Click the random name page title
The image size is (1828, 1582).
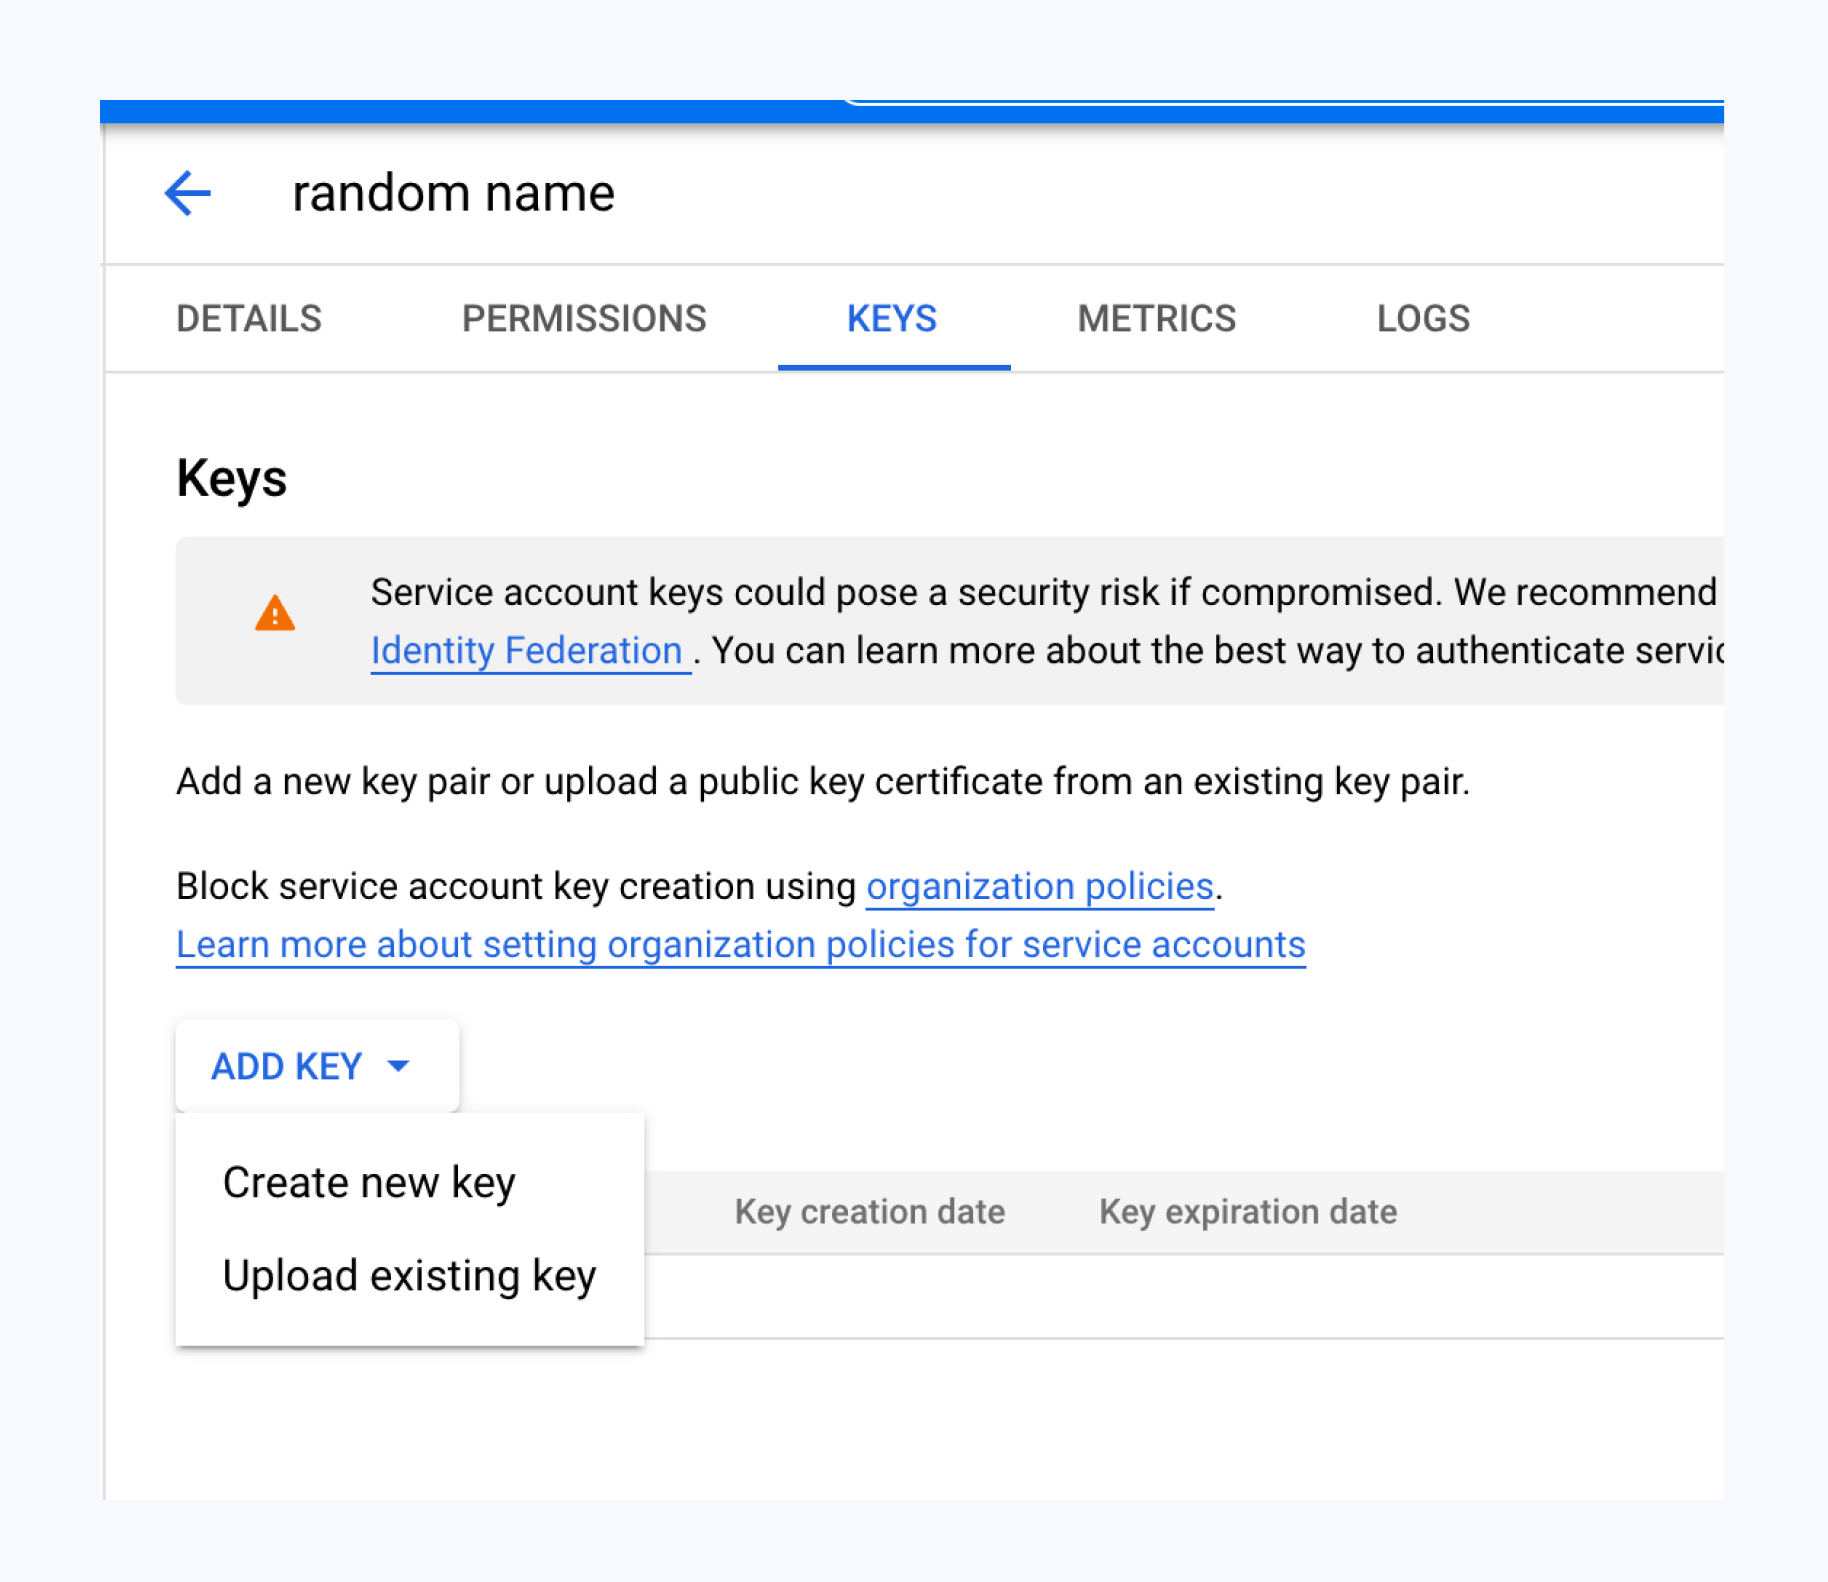pos(453,193)
